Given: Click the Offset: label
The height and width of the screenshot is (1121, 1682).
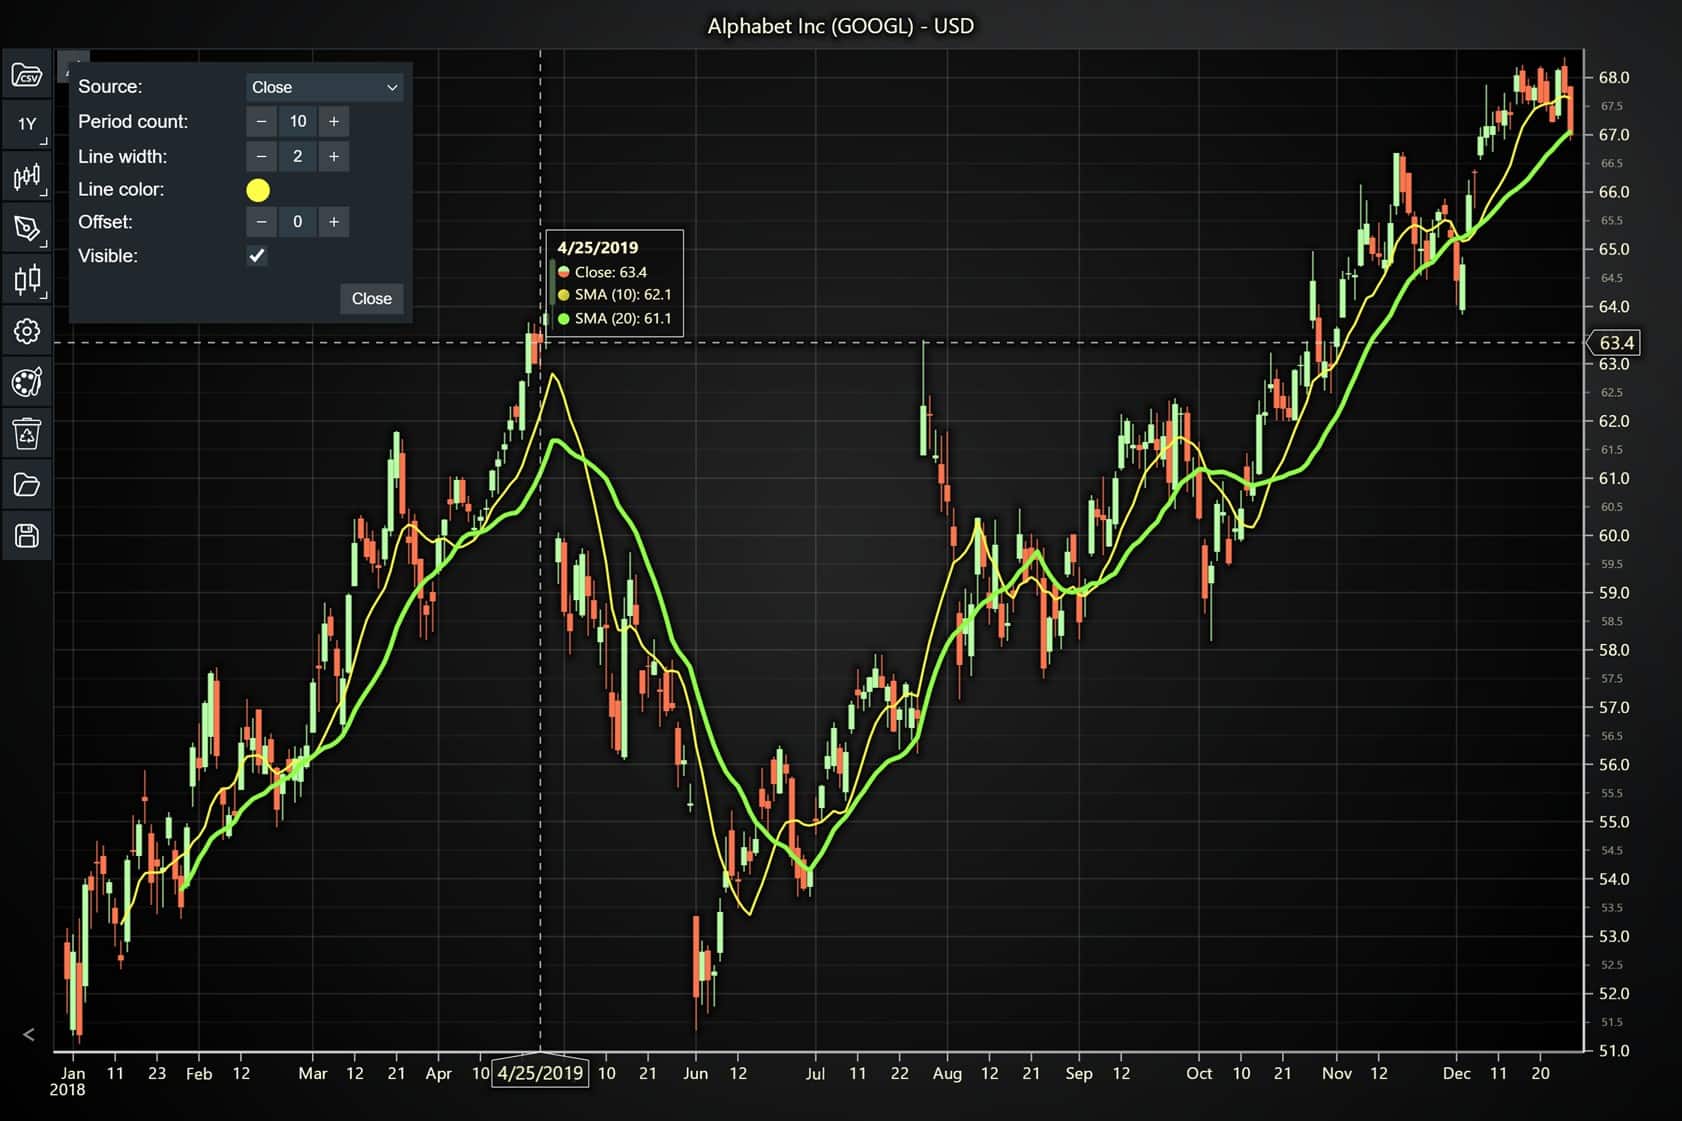Looking at the screenshot, I should click(x=105, y=222).
